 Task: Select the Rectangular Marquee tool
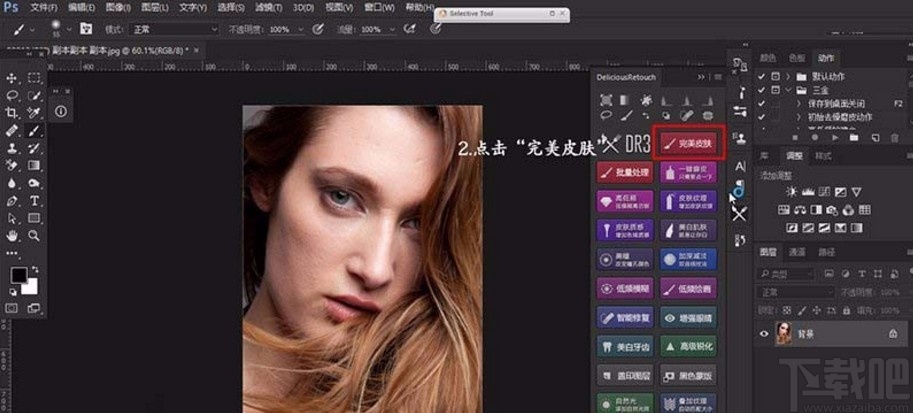point(34,78)
